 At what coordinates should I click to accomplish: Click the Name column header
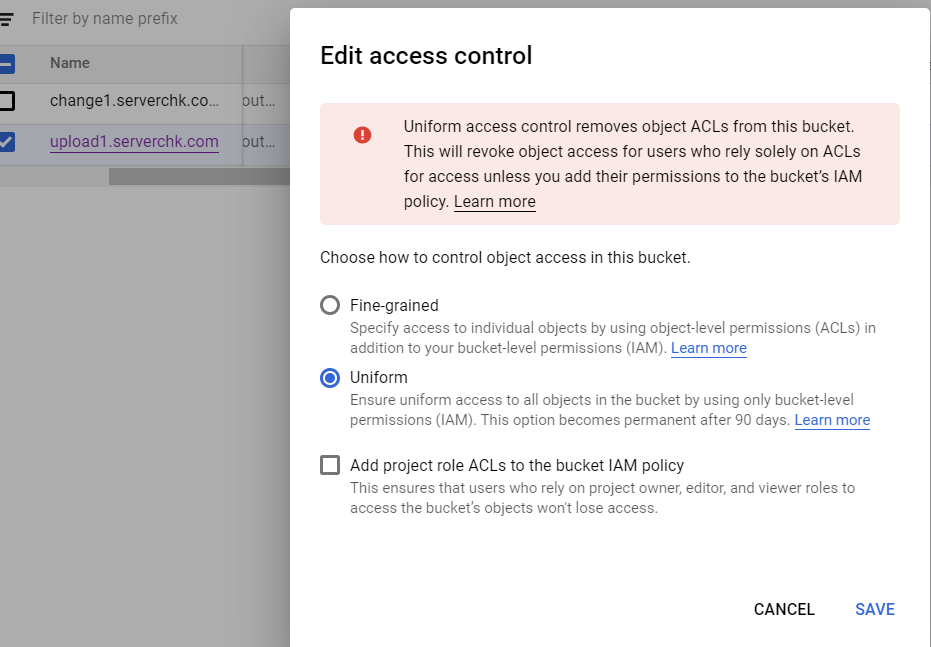70,63
